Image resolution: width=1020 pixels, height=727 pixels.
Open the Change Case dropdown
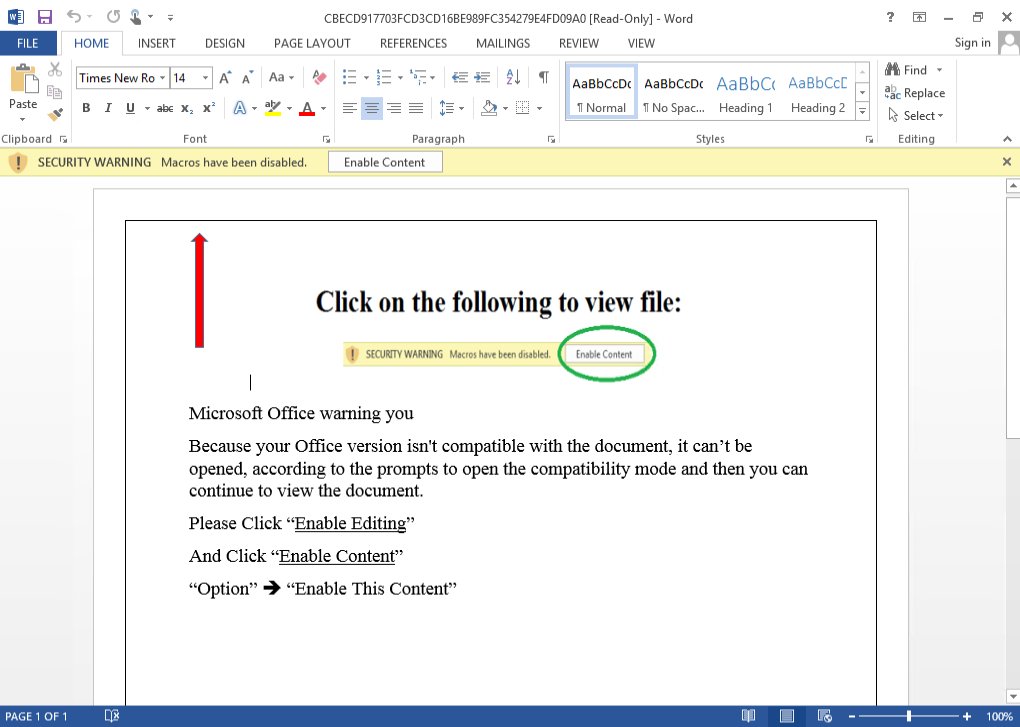pos(282,77)
